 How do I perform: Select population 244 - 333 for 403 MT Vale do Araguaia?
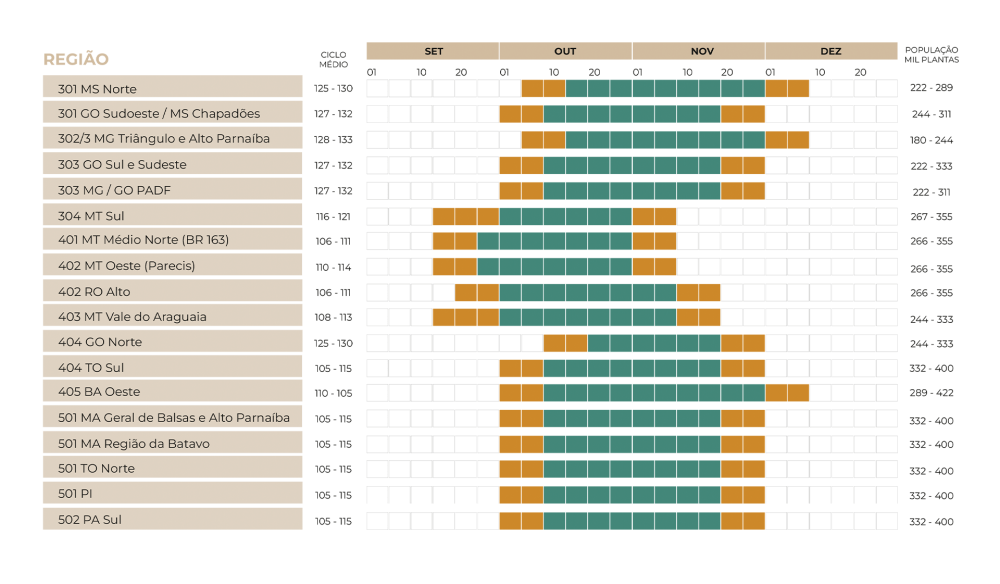coord(932,319)
